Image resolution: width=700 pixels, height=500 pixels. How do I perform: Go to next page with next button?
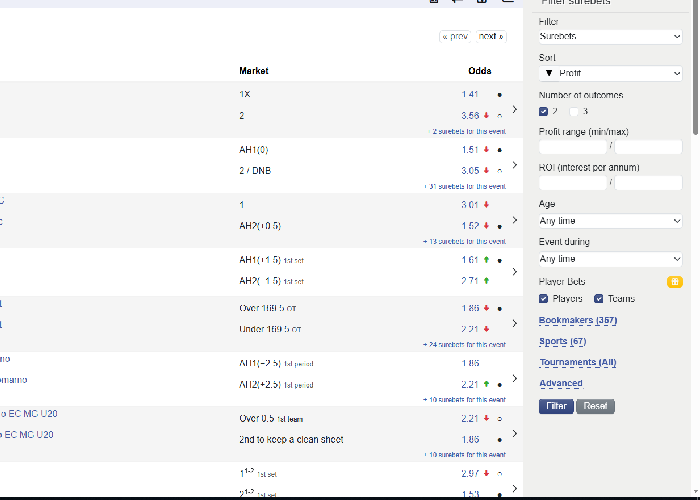tap(491, 37)
